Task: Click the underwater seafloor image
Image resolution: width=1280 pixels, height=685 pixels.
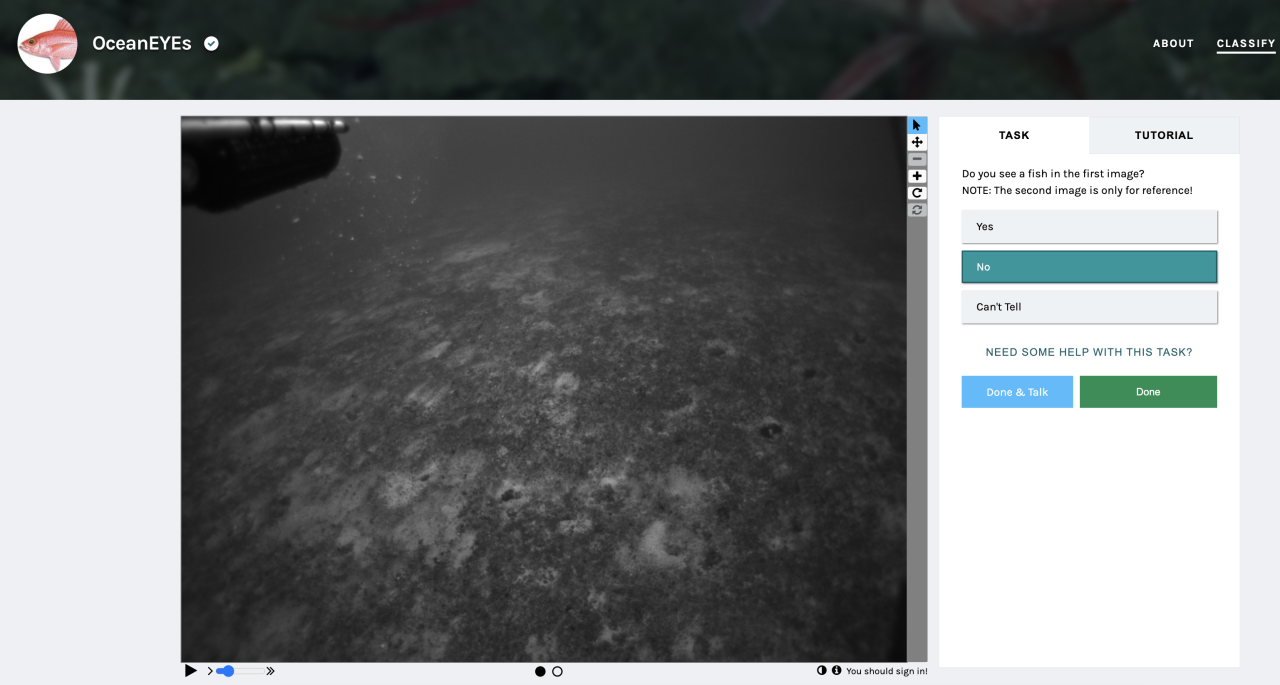Action: pyautogui.click(x=544, y=389)
